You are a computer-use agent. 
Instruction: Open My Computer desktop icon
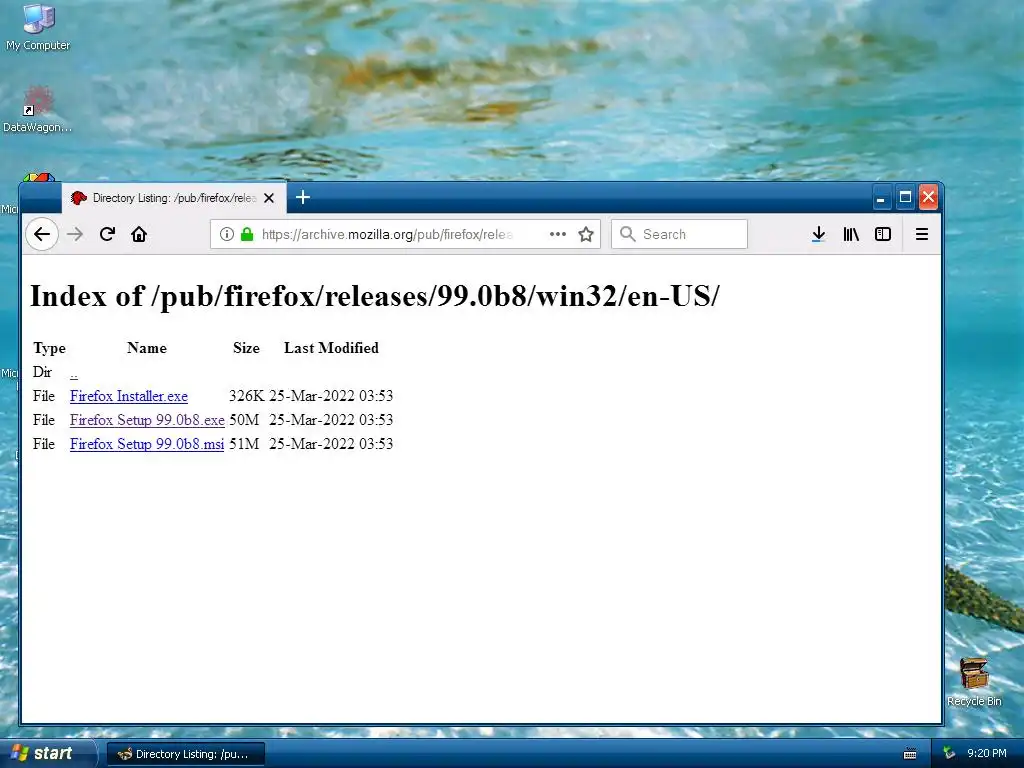coord(38,27)
